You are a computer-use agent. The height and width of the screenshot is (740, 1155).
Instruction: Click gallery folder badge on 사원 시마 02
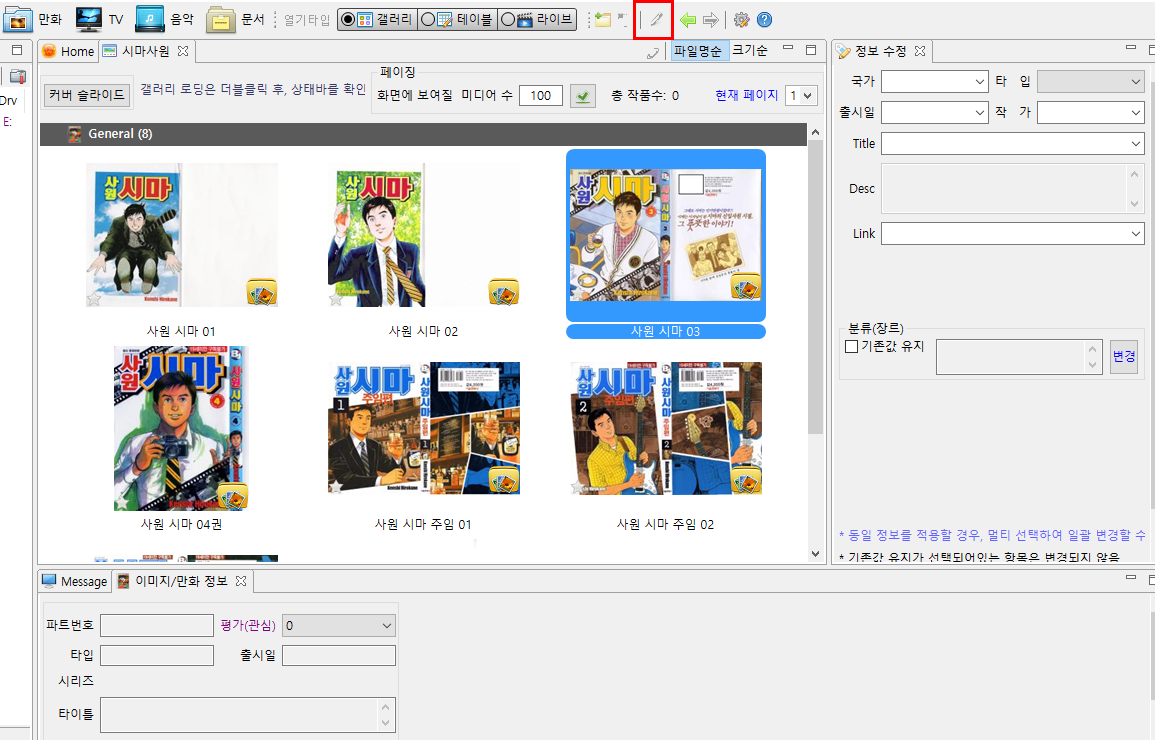click(504, 292)
